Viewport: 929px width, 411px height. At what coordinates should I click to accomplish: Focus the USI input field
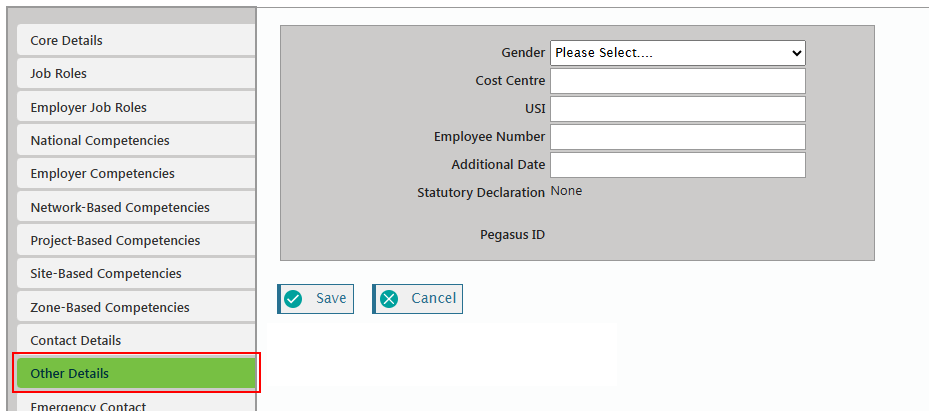click(x=677, y=109)
